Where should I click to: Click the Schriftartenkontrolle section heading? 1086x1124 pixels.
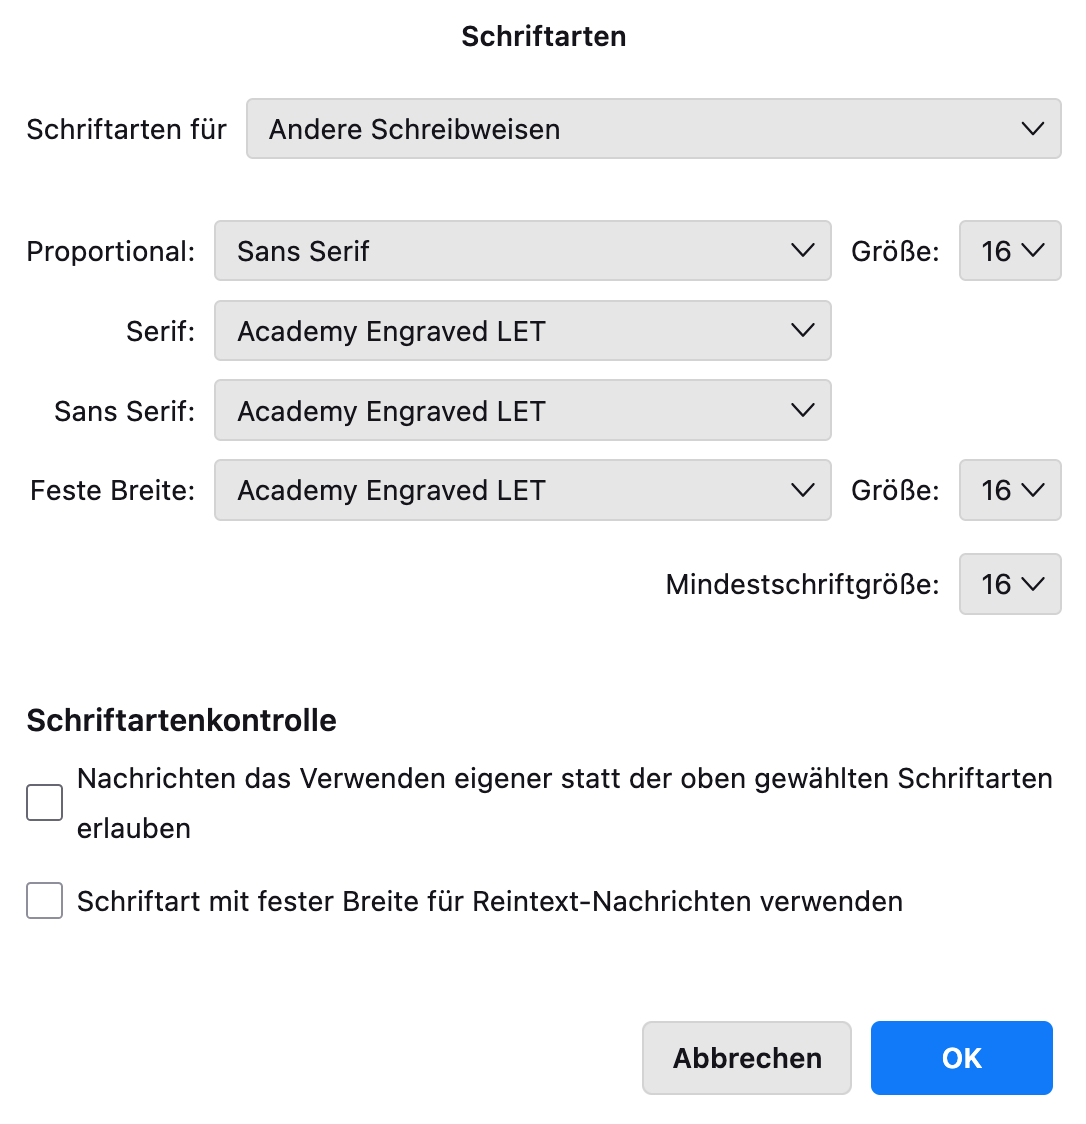pos(181,721)
